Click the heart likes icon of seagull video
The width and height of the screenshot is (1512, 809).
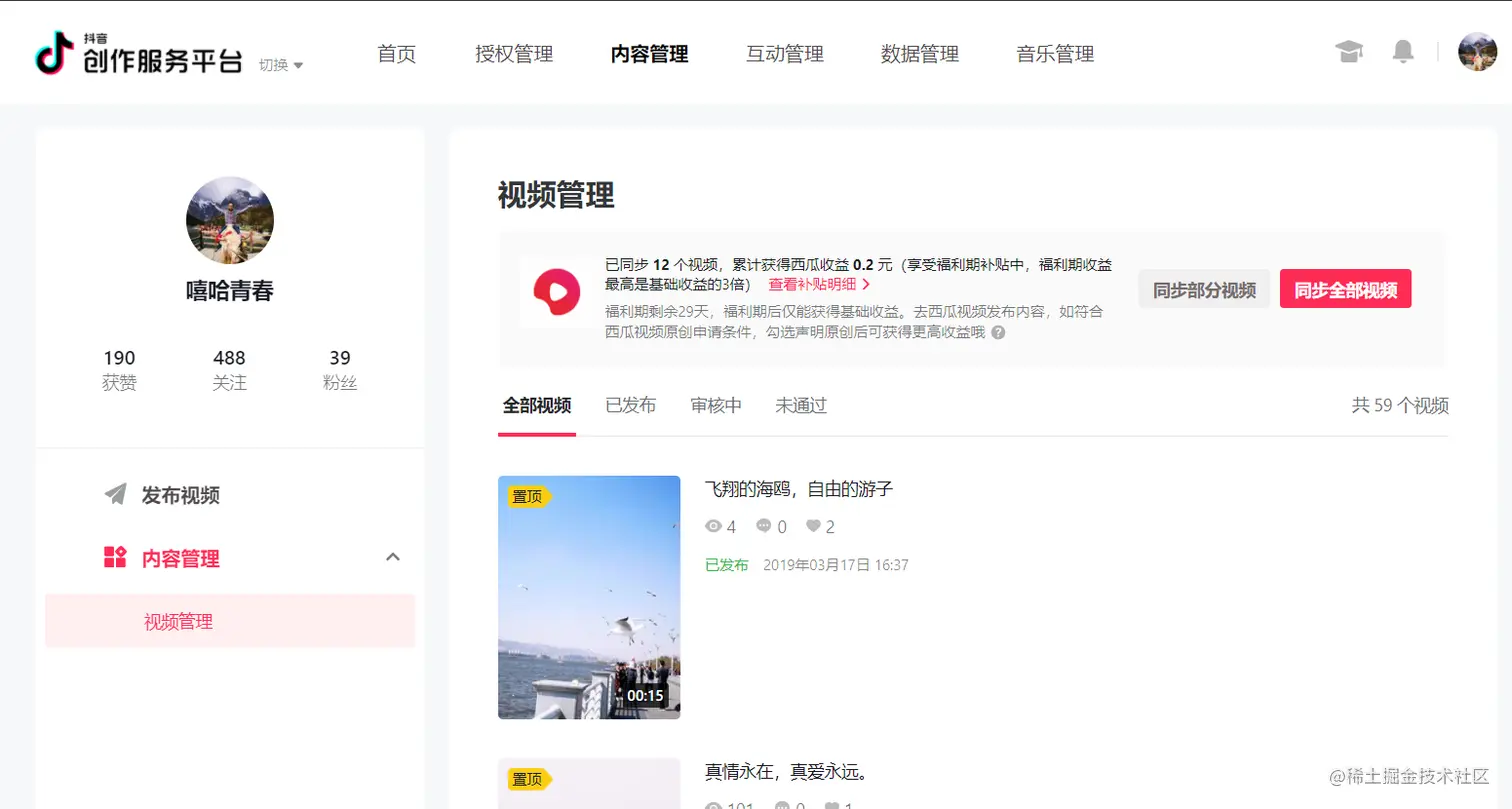click(x=814, y=526)
